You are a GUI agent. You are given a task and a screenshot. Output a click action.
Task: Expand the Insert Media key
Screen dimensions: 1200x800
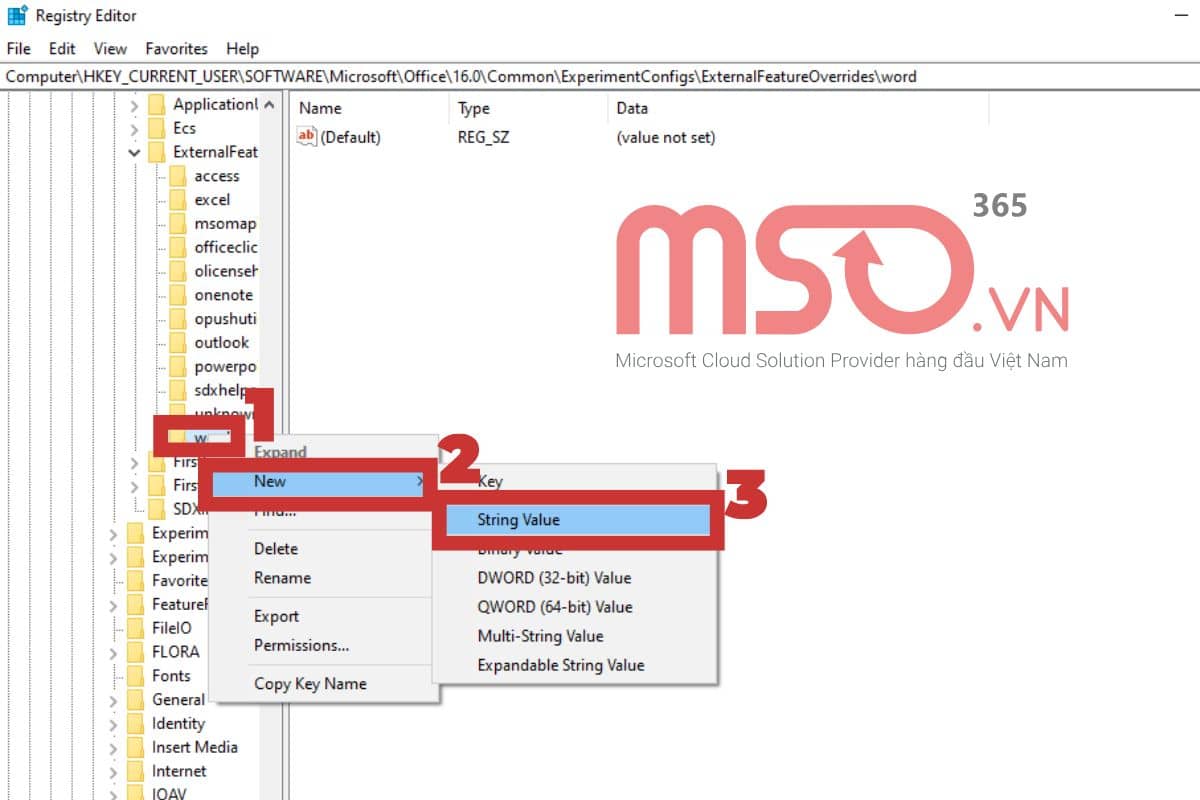tap(113, 747)
